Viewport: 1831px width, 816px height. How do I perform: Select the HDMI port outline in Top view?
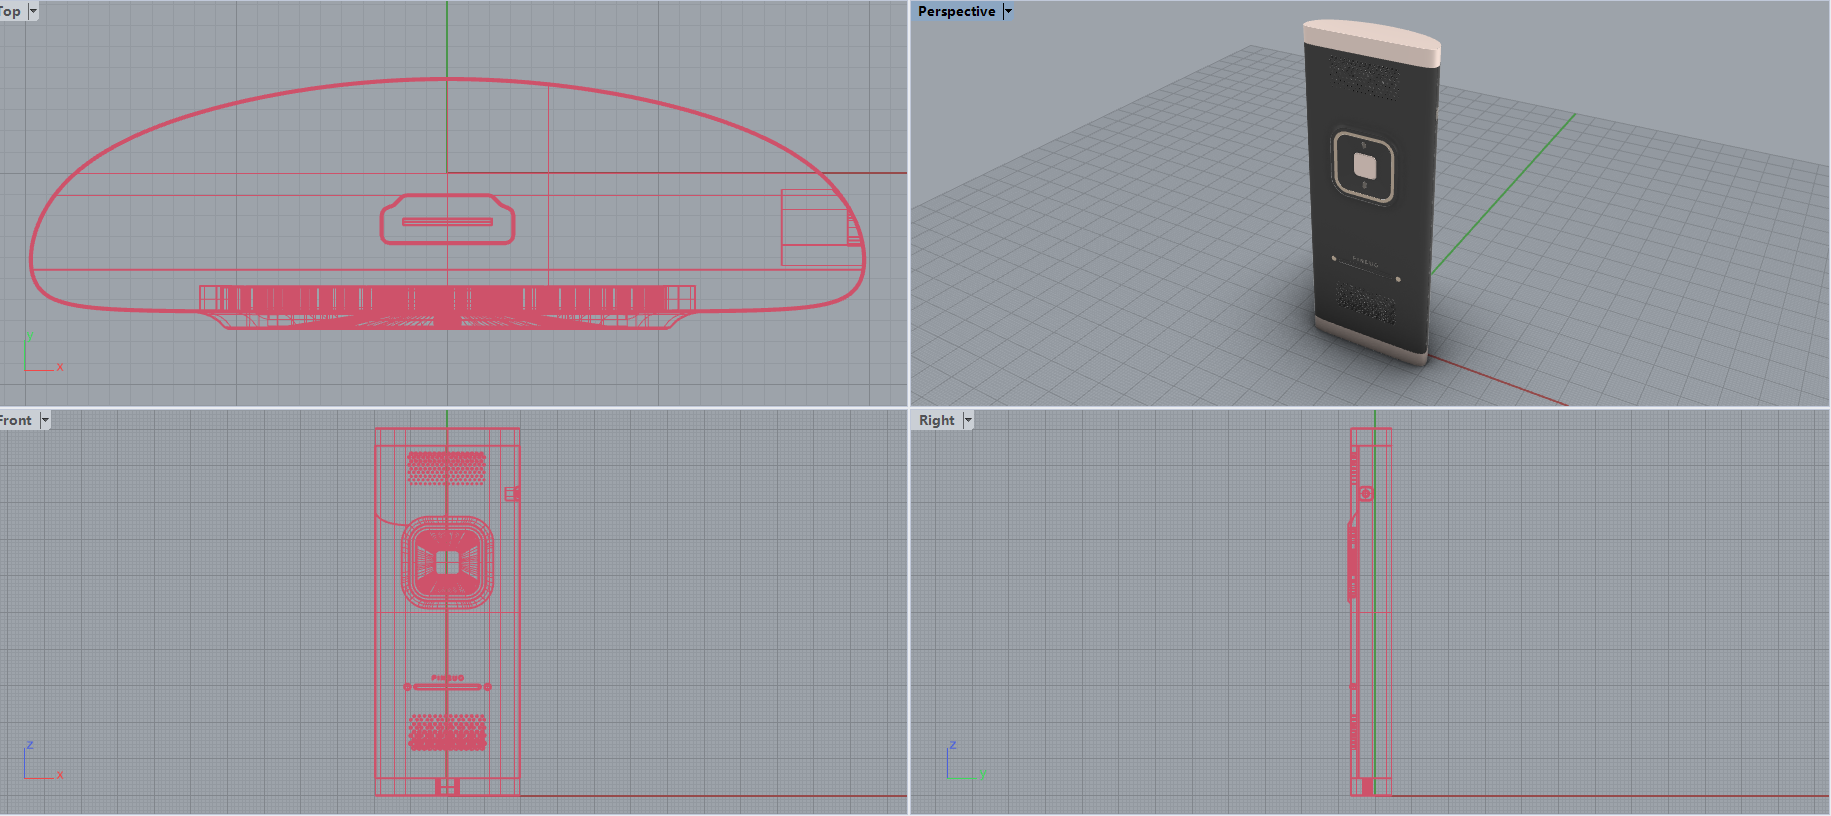[x=447, y=220]
